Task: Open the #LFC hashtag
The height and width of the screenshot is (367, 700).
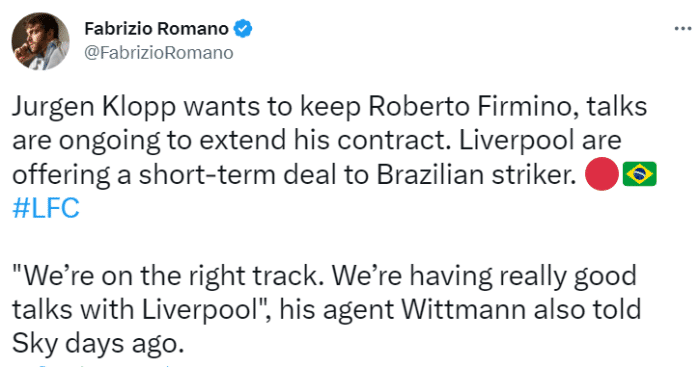Action: pos(46,208)
